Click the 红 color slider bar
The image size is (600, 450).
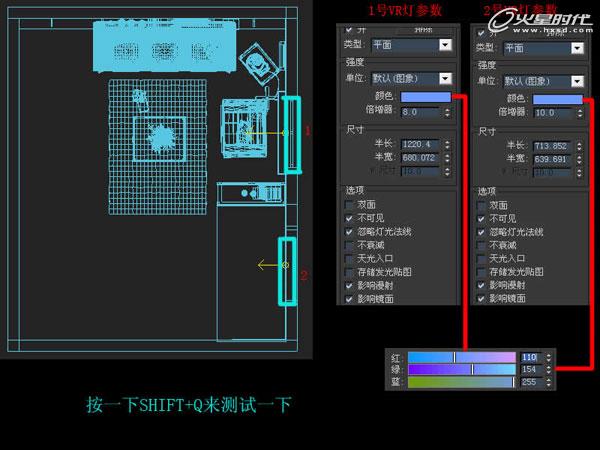[x=462, y=357]
